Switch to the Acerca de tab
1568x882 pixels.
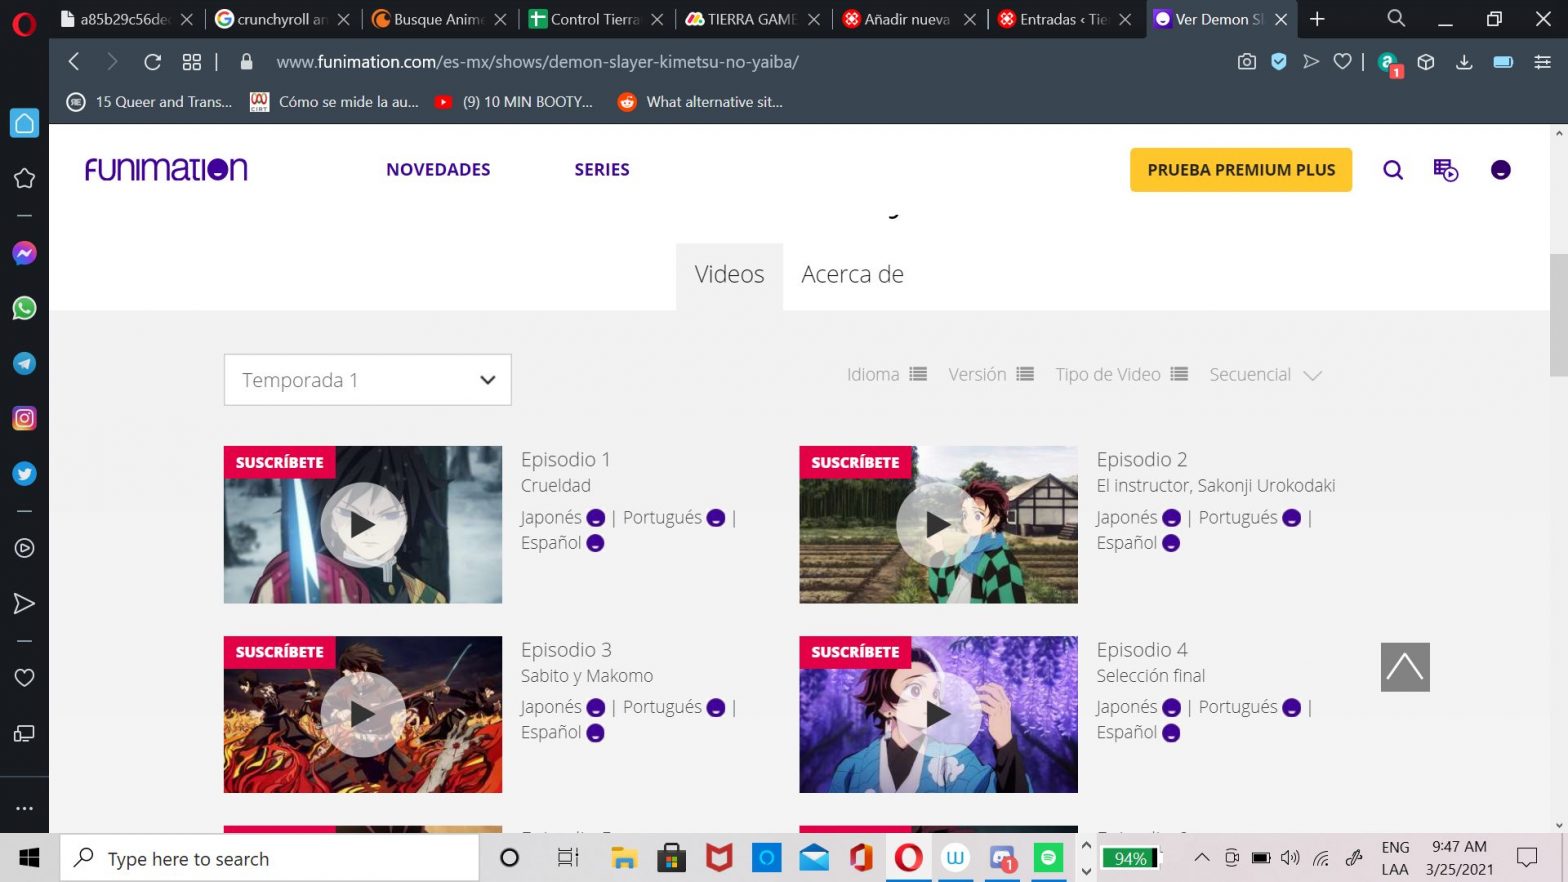[852, 275]
